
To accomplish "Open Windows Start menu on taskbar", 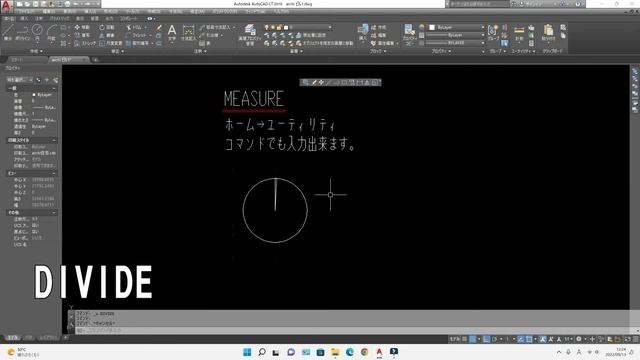I will pyautogui.click(x=247, y=352).
